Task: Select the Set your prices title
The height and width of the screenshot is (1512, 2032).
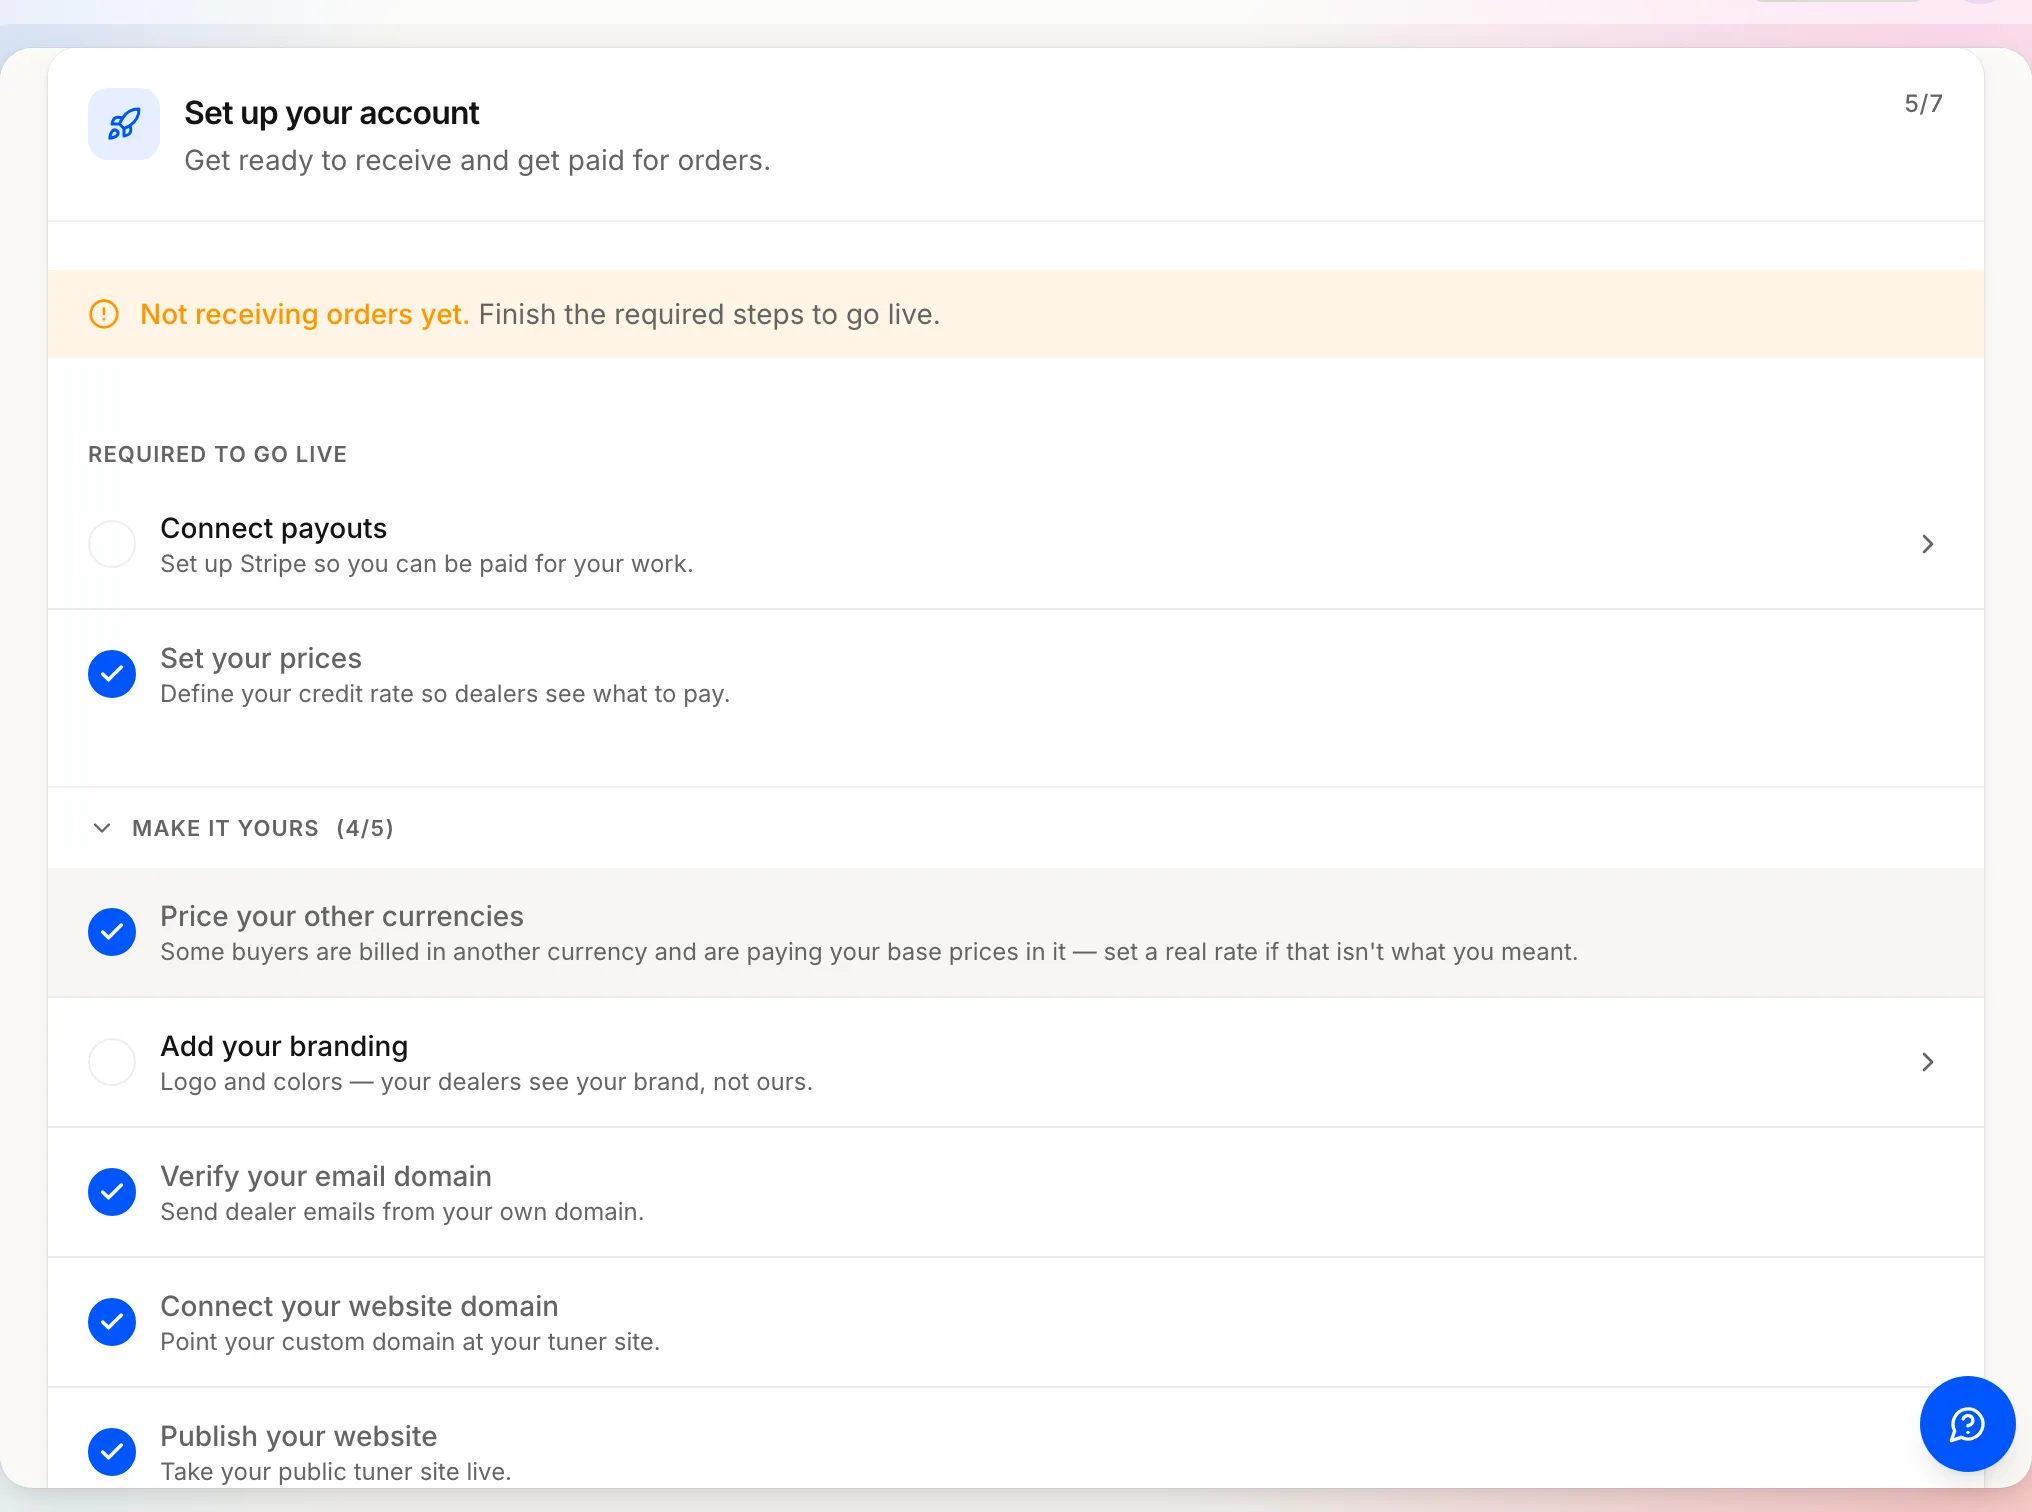Action: pyautogui.click(x=261, y=658)
